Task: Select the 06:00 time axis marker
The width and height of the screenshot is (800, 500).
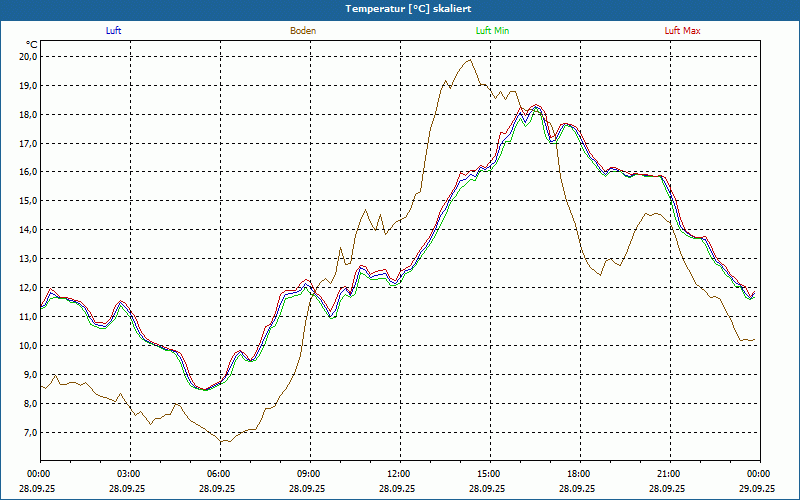Action: (x=218, y=474)
